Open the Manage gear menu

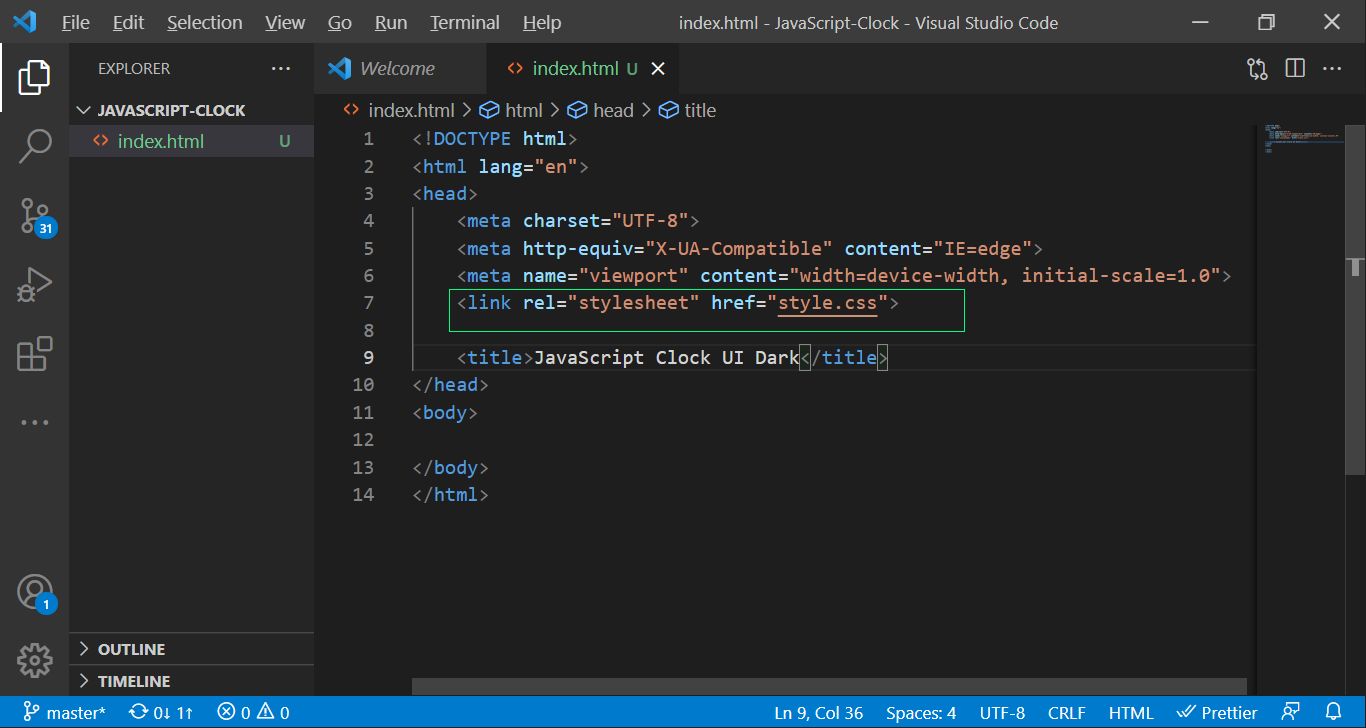click(34, 660)
